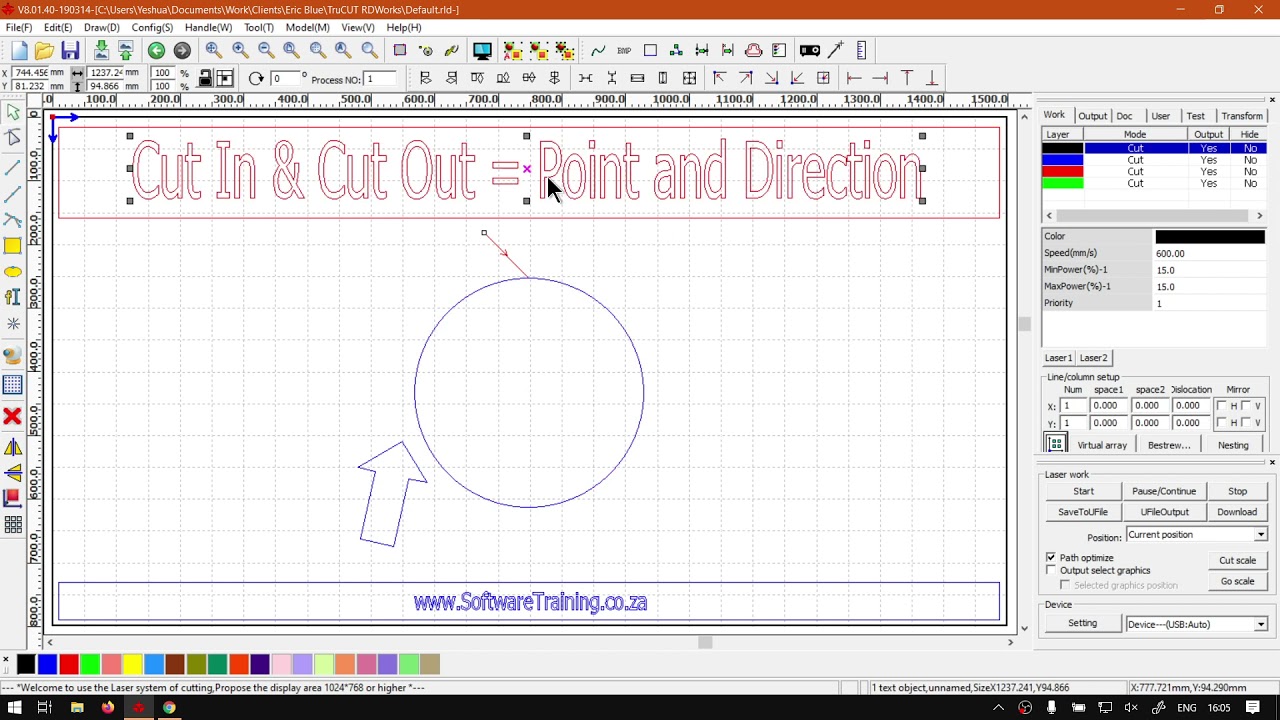Click the Virtual array button
Viewport: 1280px width, 720px height.
coord(1102,445)
